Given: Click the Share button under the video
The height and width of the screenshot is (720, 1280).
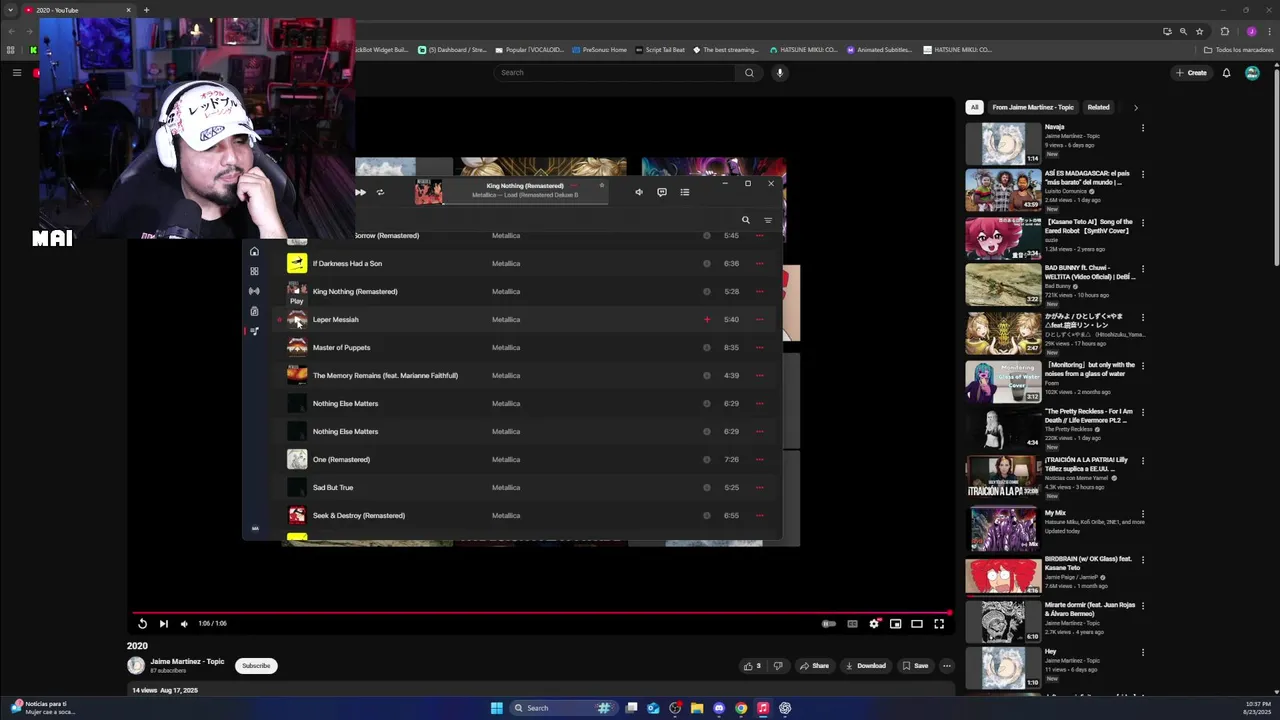Looking at the screenshot, I should point(814,665).
